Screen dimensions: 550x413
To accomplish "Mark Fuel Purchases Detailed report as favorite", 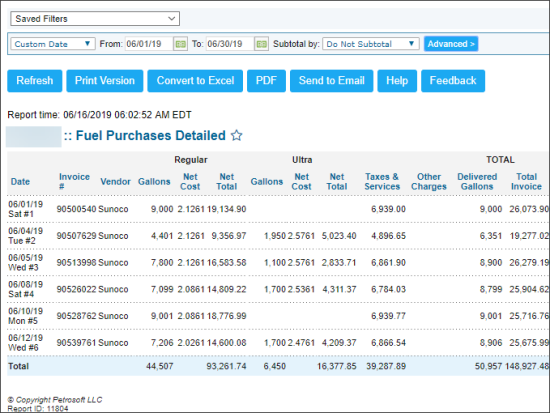I will pyautogui.click(x=236, y=135).
